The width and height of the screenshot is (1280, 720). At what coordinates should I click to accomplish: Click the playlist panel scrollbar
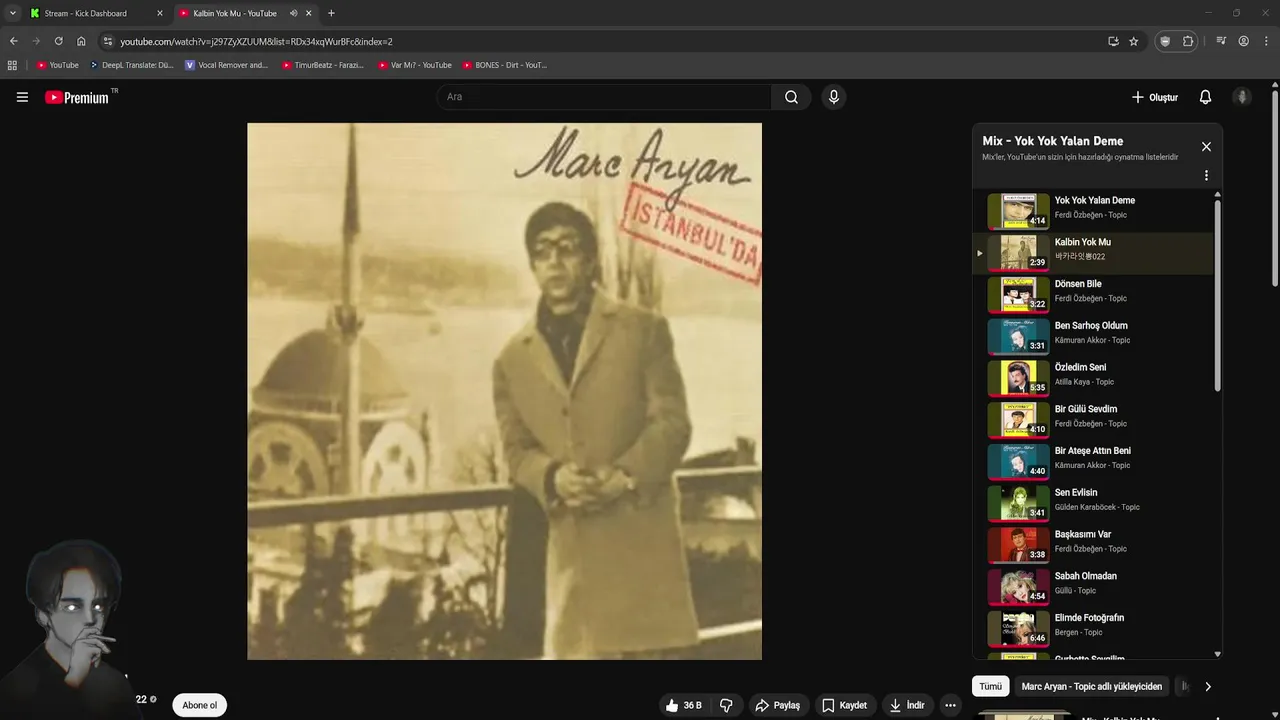point(1217,295)
